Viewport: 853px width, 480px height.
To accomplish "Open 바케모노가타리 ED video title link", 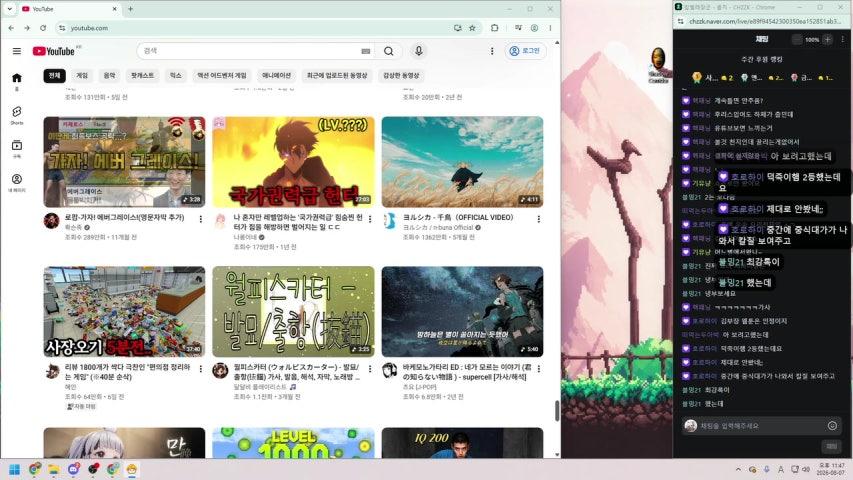I will coord(466,372).
